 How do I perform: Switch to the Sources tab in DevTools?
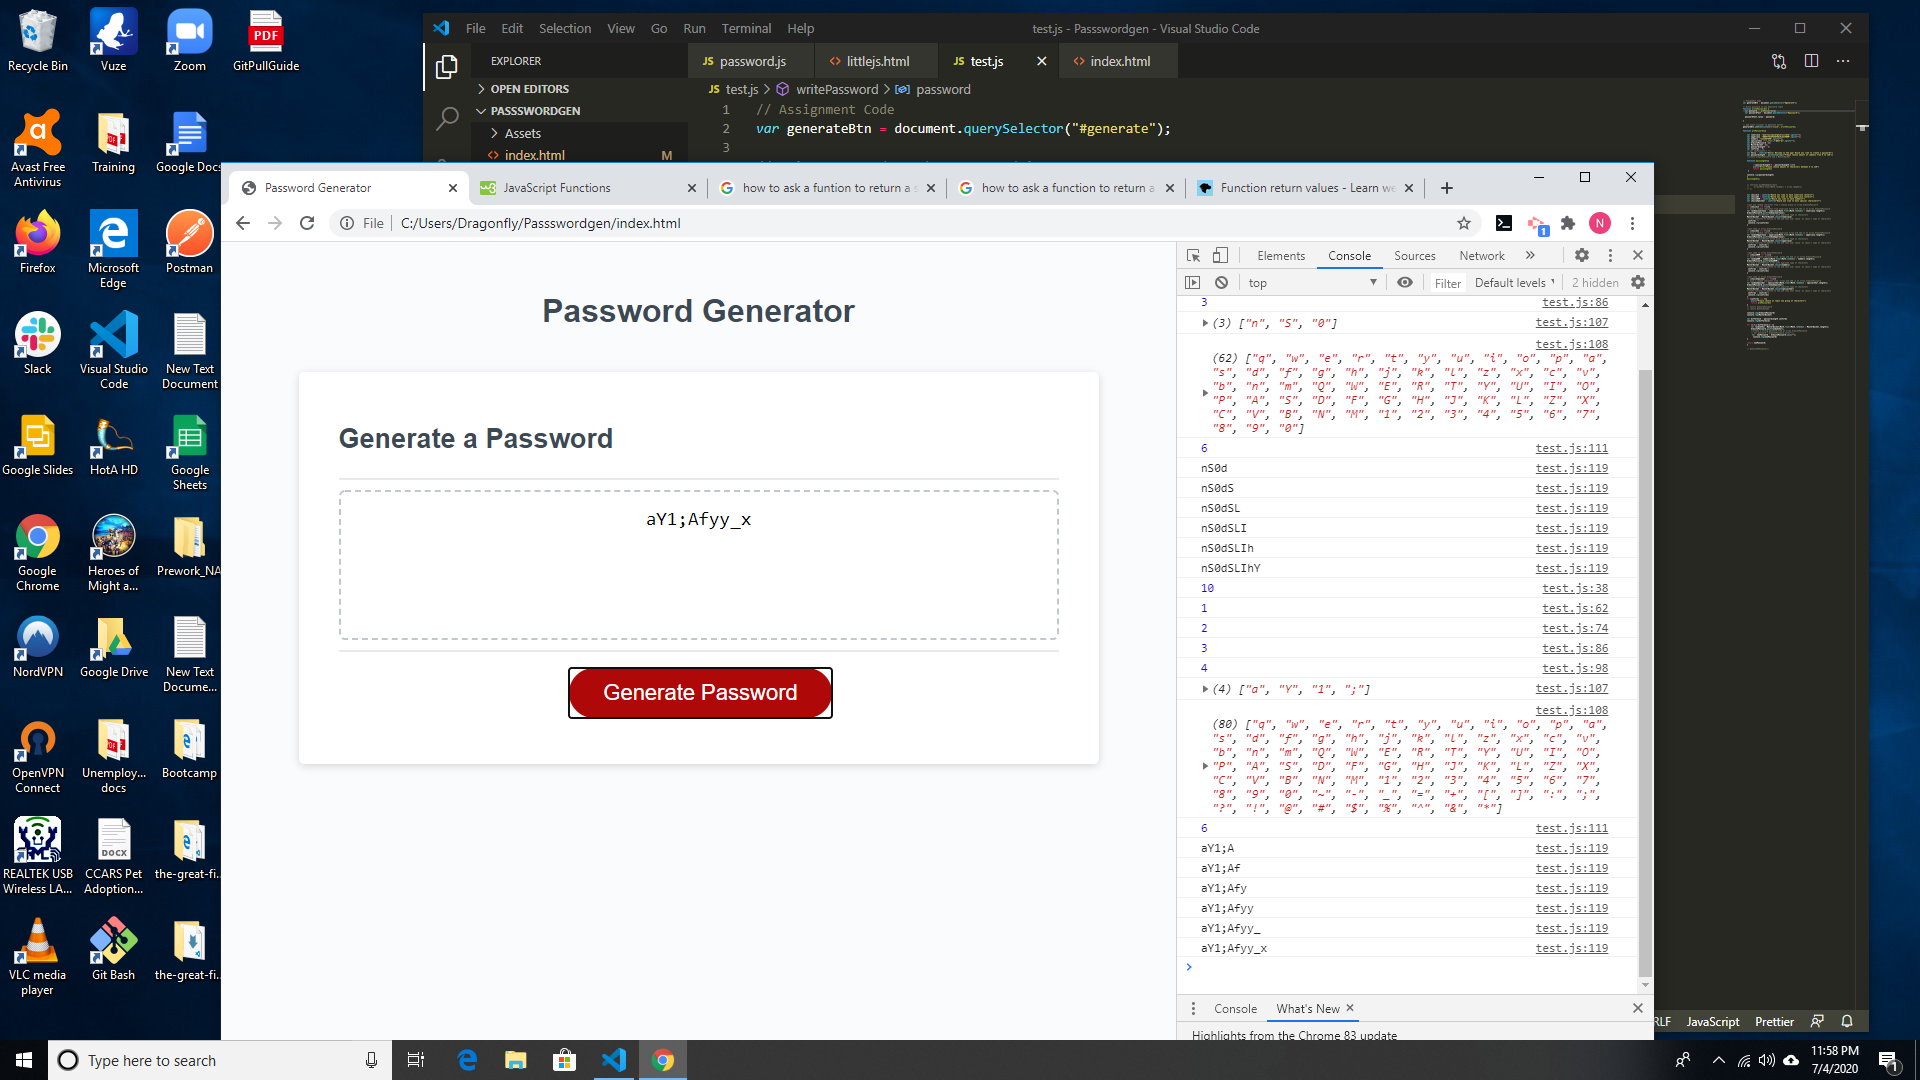1414,256
